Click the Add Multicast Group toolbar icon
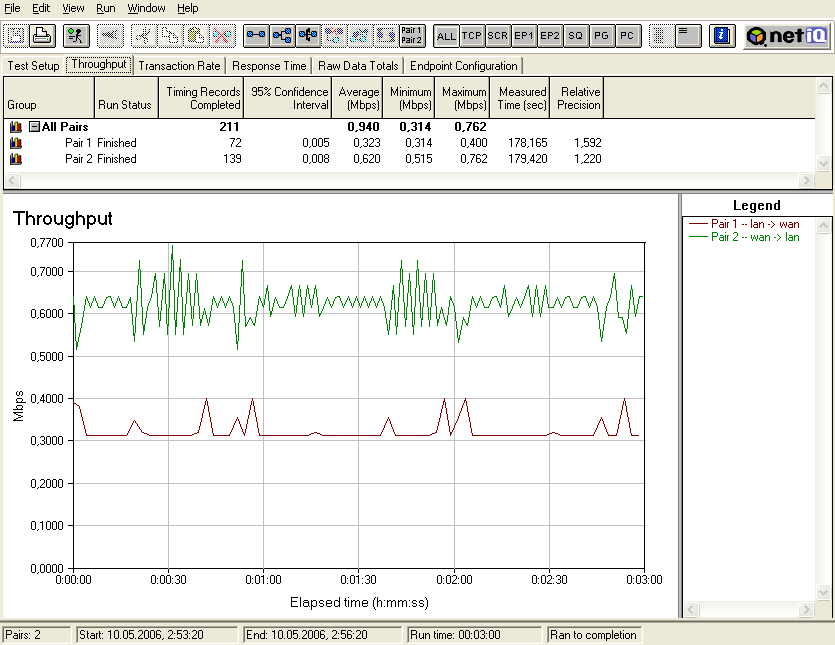 [x=282, y=35]
